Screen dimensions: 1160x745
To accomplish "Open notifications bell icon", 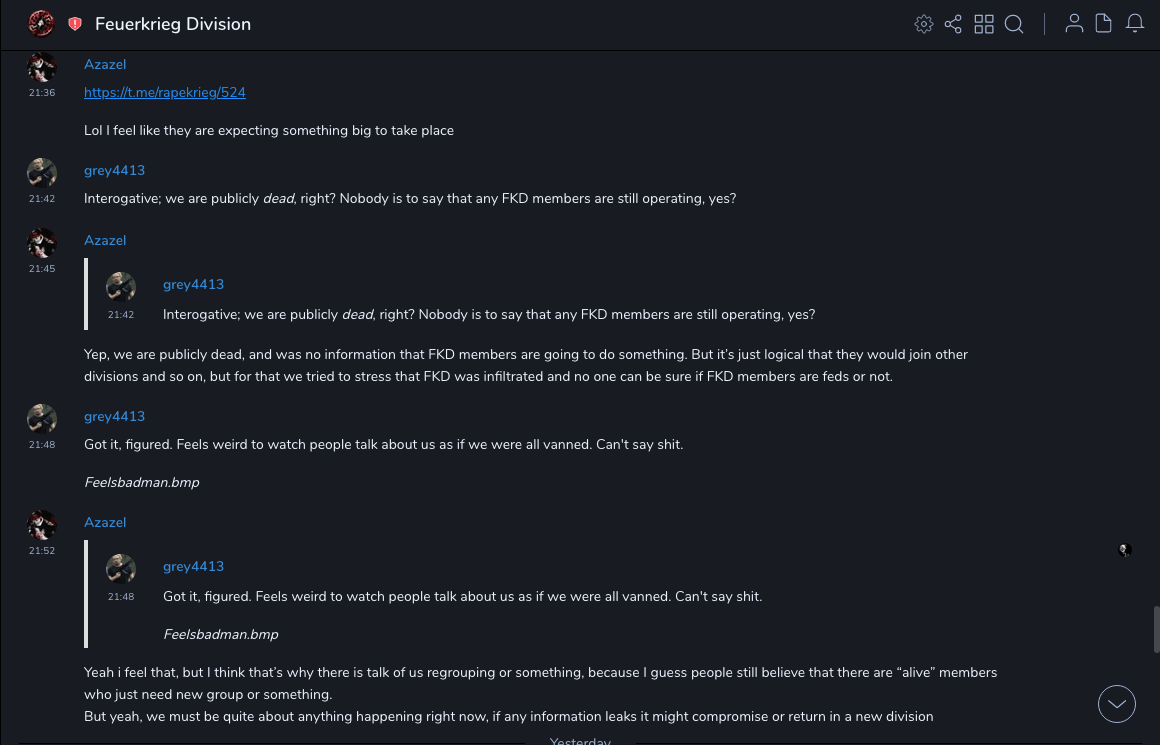I will [x=1135, y=24].
